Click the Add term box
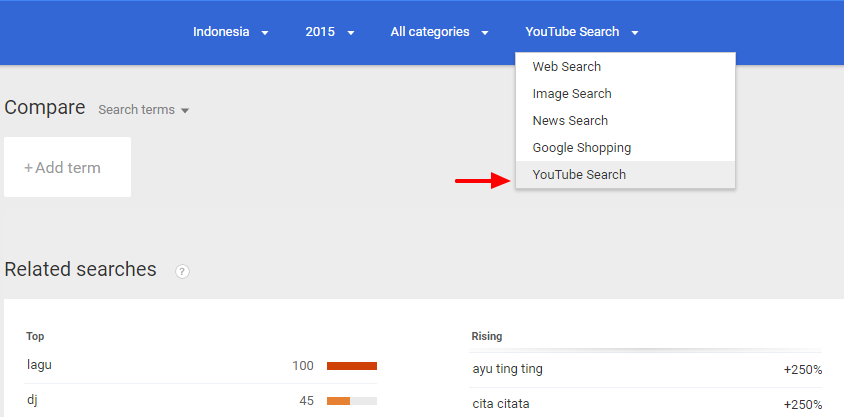Image resolution: width=844 pixels, height=417 pixels. pyautogui.click(x=67, y=167)
